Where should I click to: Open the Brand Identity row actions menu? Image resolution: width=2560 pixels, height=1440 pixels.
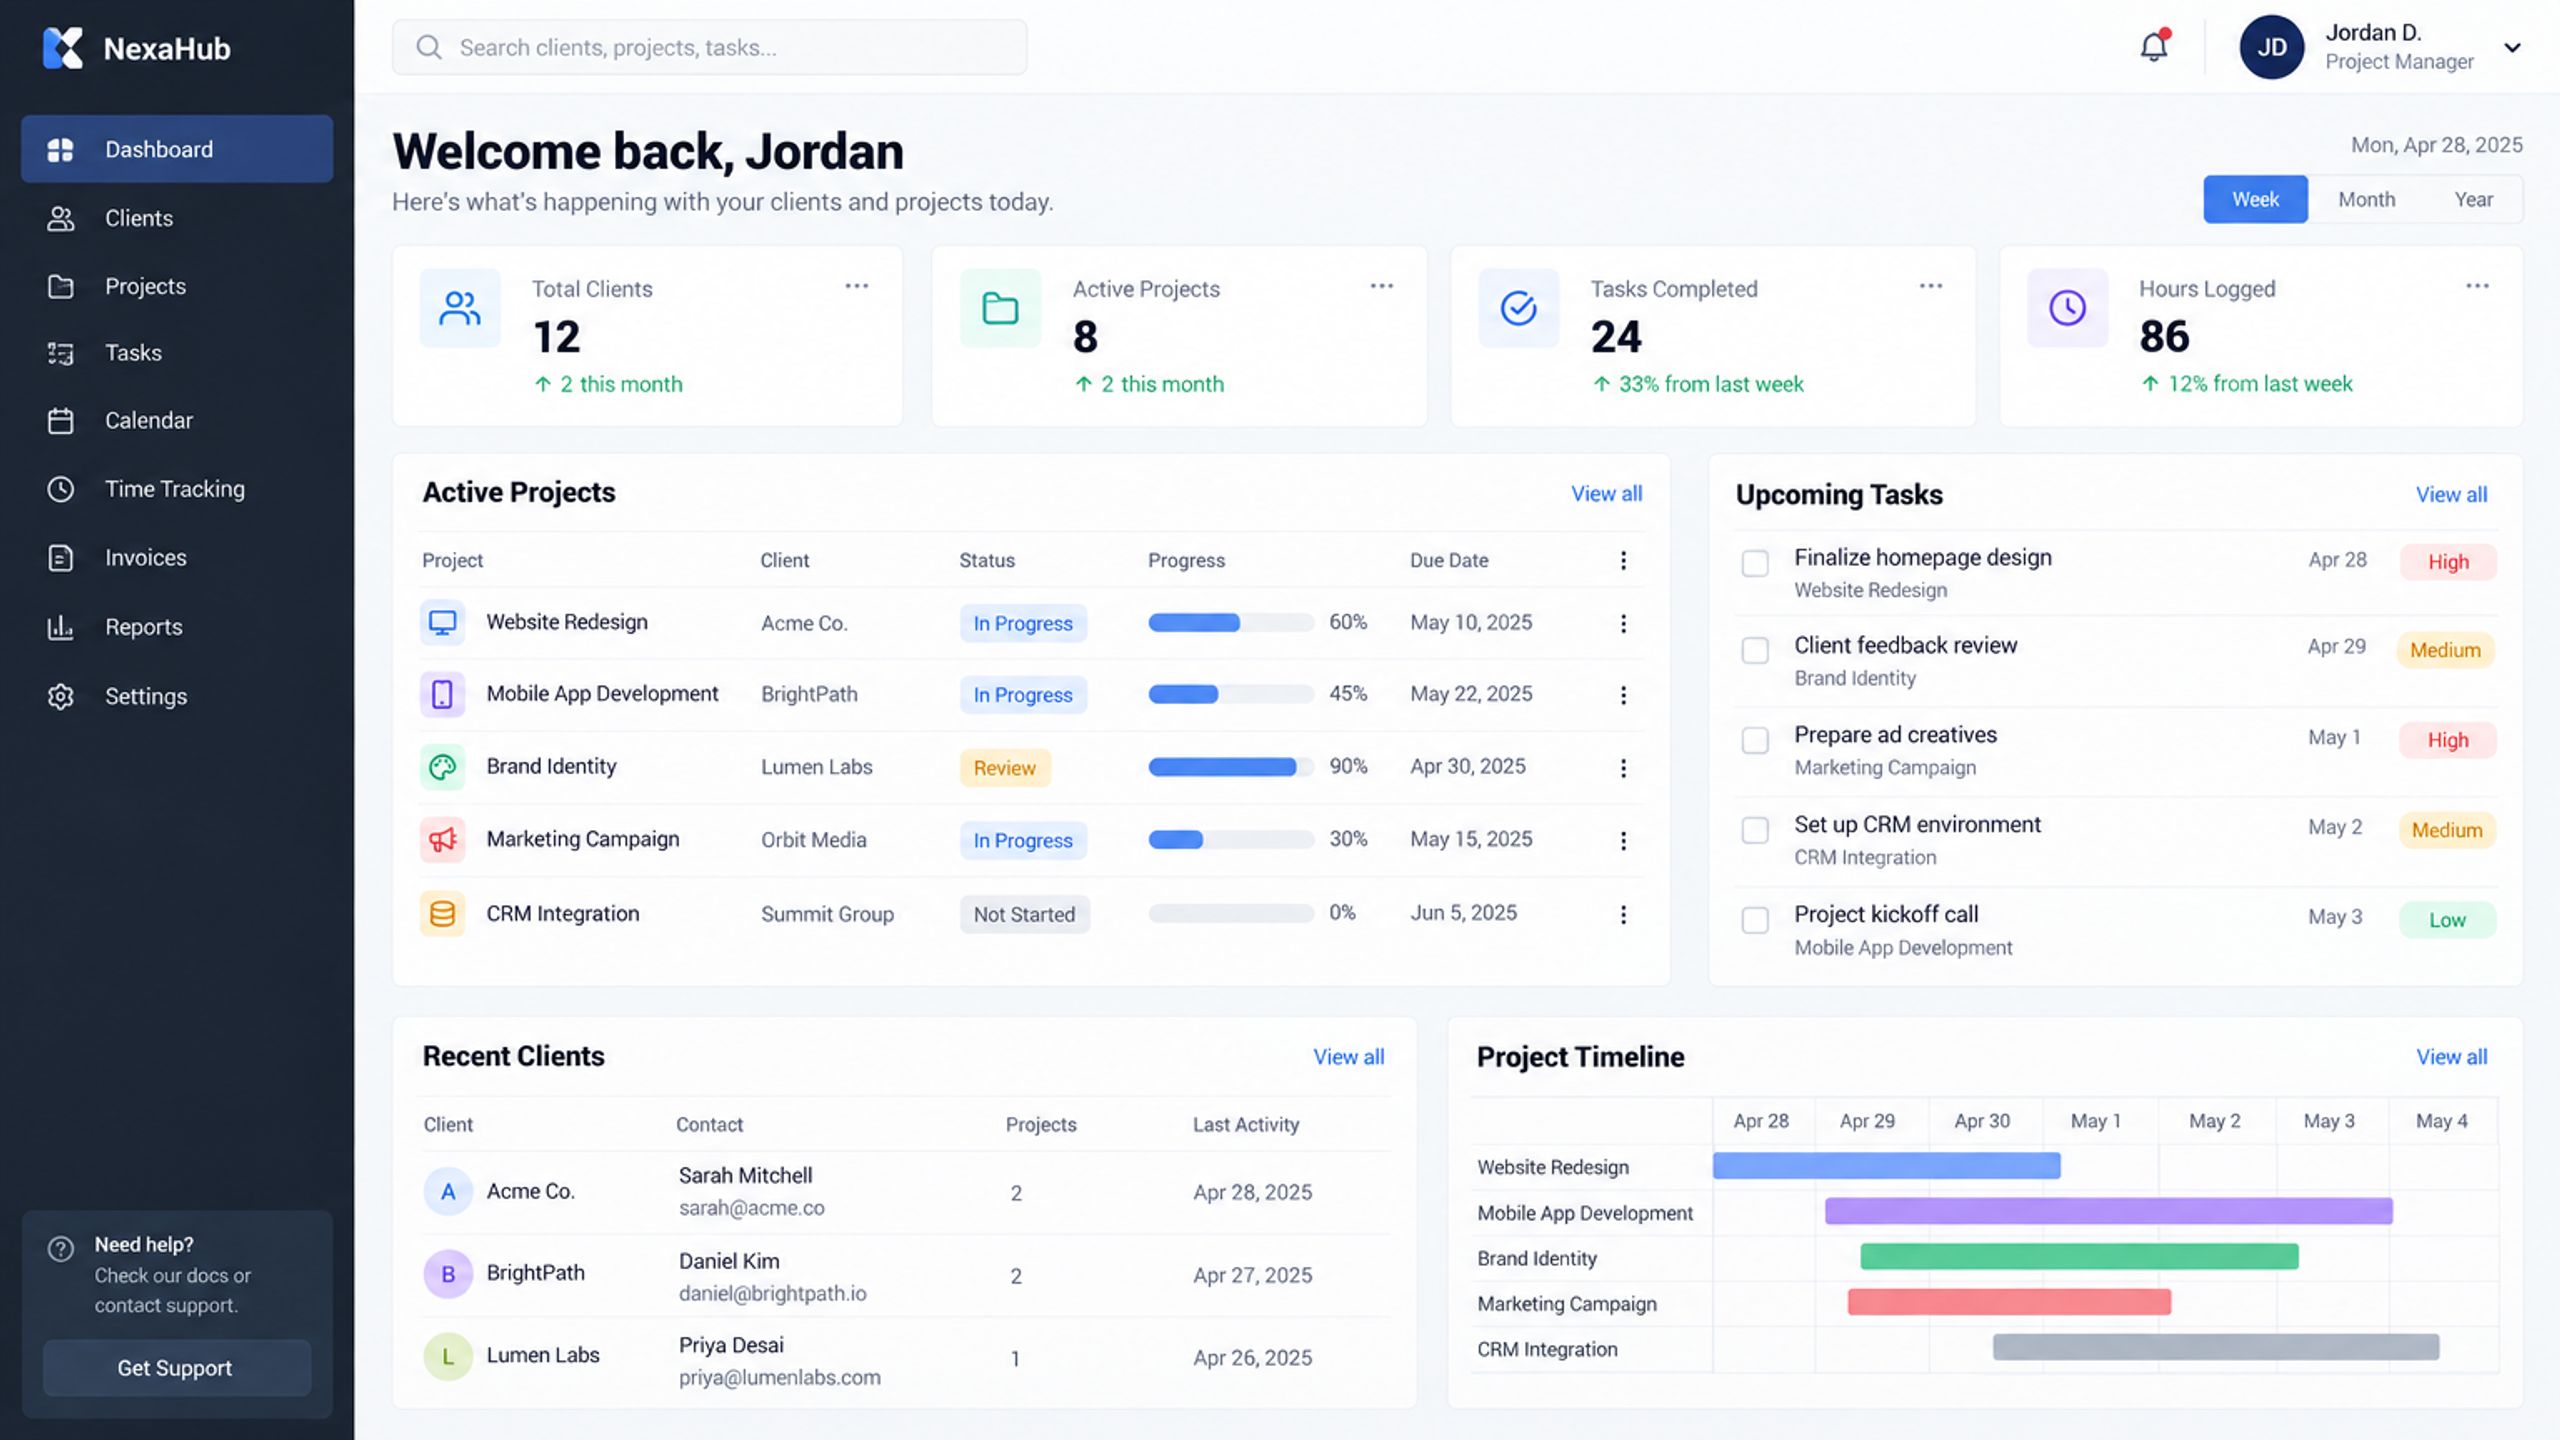(x=1623, y=768)
